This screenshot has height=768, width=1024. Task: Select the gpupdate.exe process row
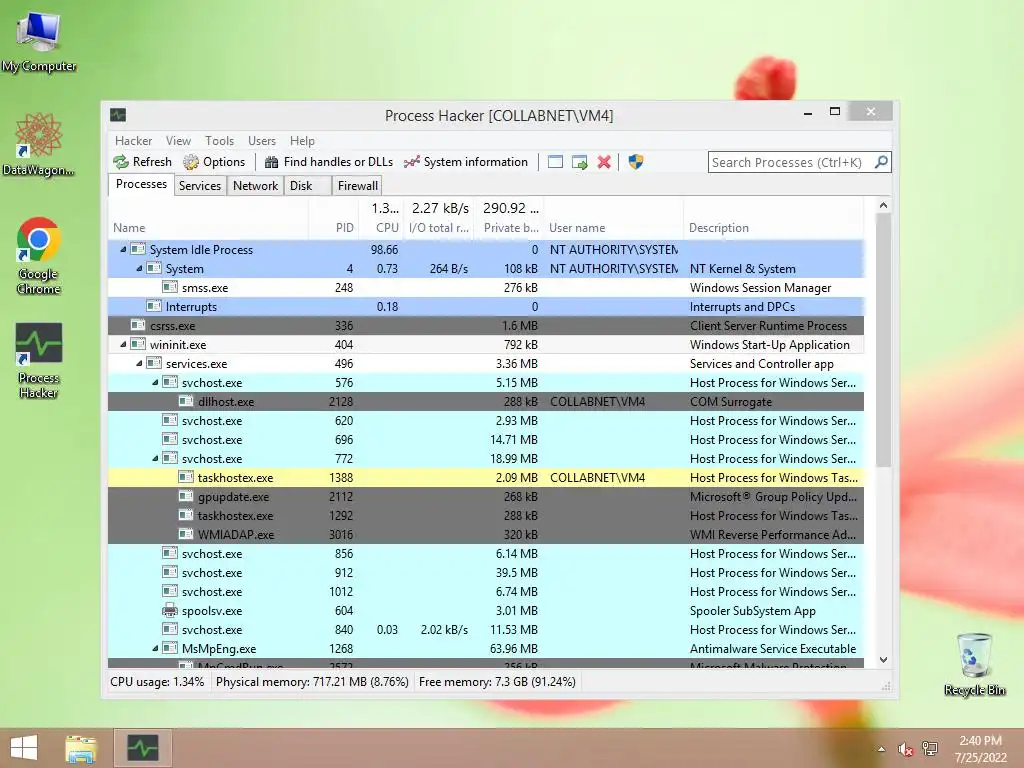[486, 496]
